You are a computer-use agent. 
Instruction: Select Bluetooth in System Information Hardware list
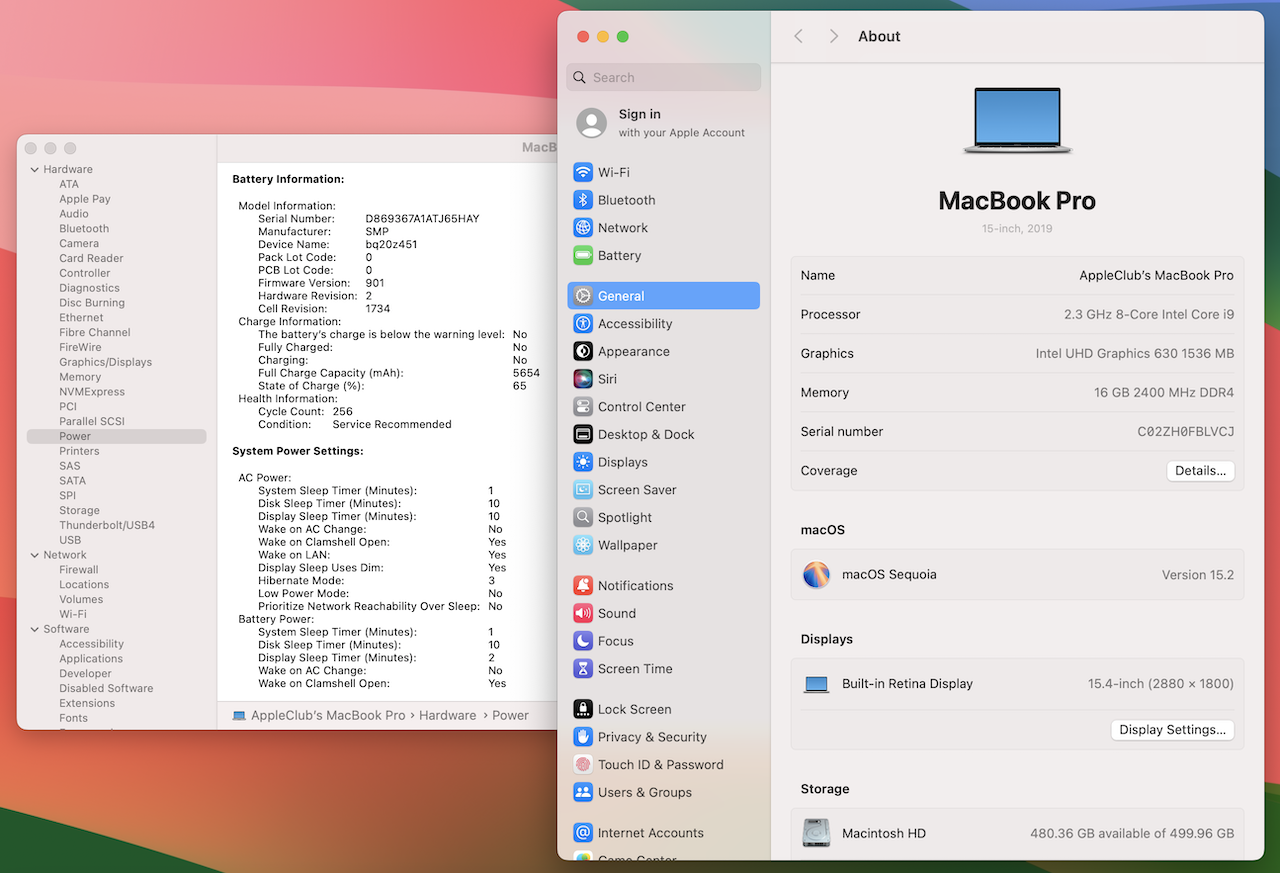84,229
